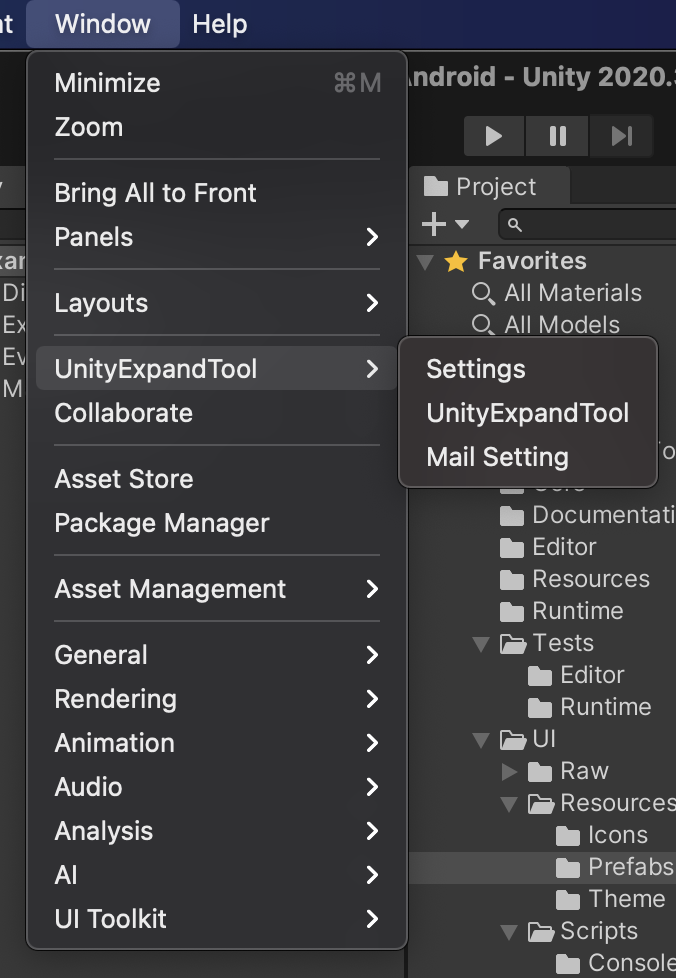Click the Theme folder icon
The width and height of the screenshot is (676, 978).
(567, 899)
